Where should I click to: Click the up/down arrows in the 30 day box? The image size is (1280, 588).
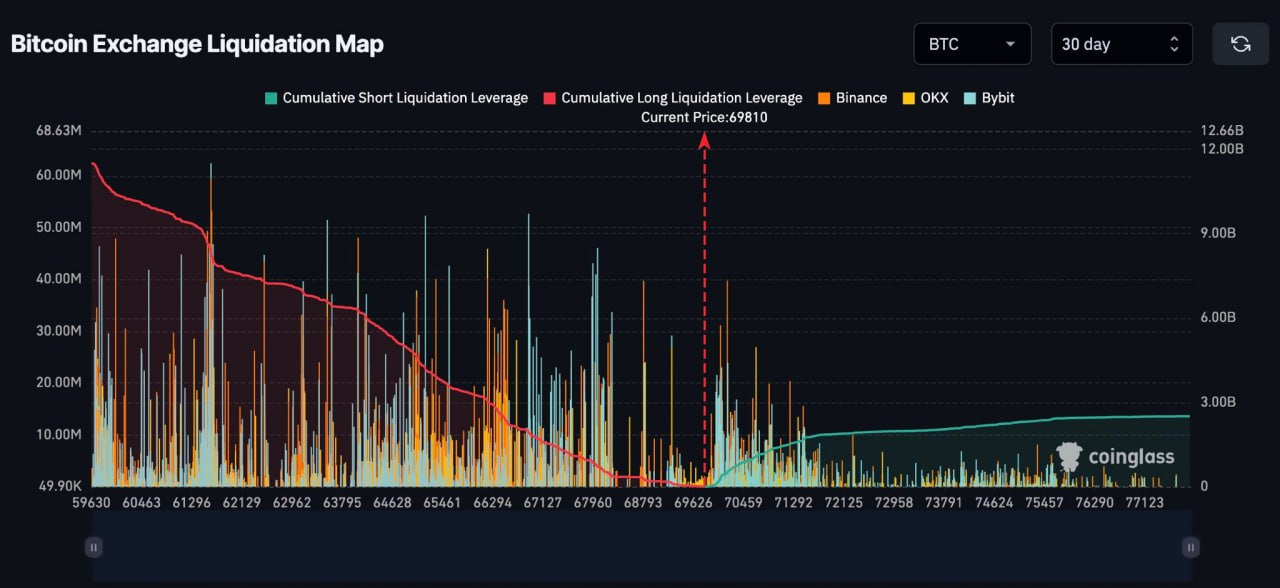[1173, 44]
